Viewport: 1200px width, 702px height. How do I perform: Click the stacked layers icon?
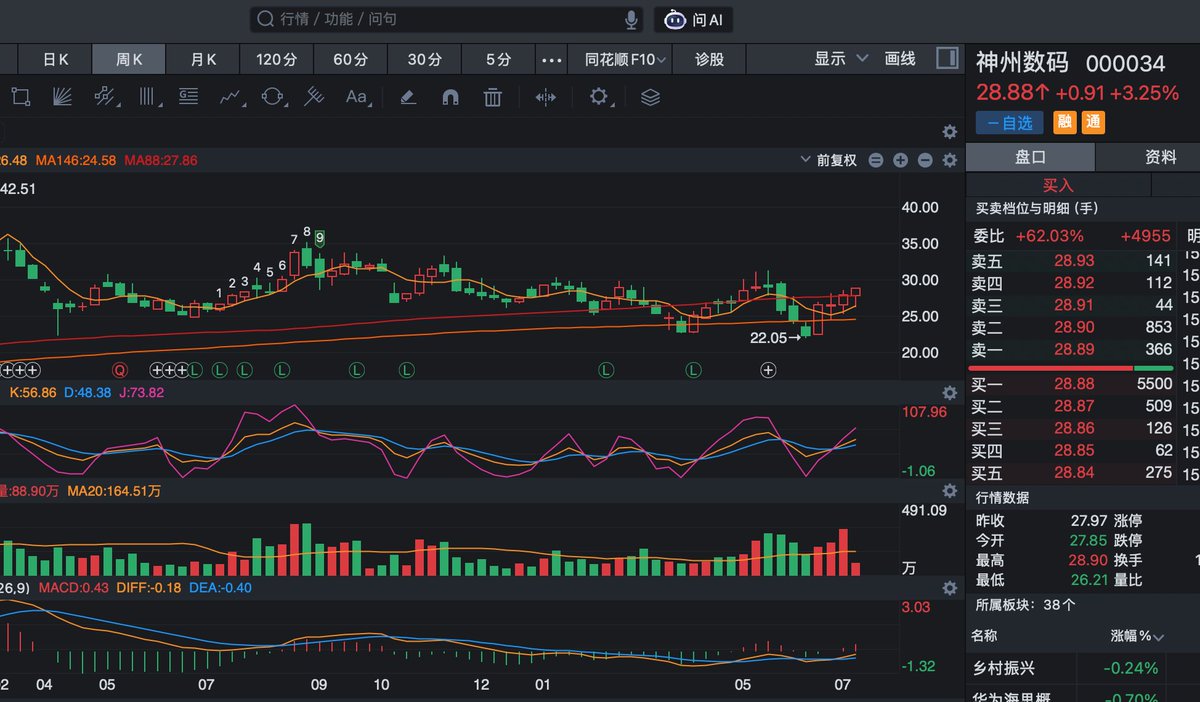click(x=650, y=97)
